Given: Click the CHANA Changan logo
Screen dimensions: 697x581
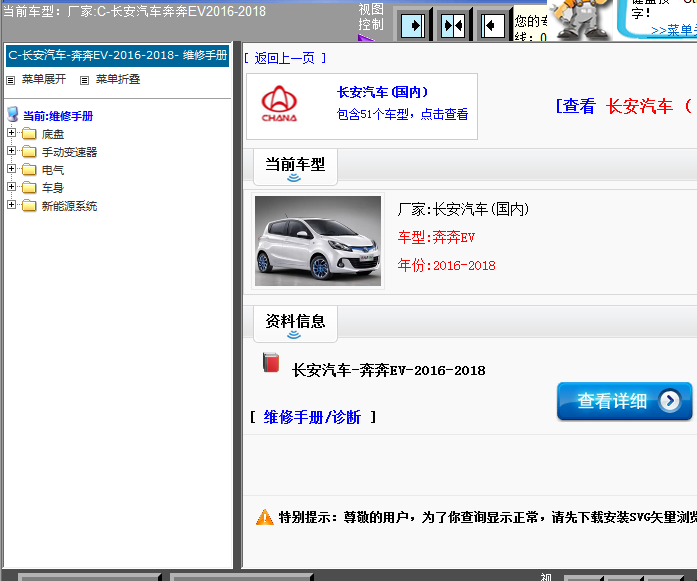Looking at the screenshot, I should (279, 104).
